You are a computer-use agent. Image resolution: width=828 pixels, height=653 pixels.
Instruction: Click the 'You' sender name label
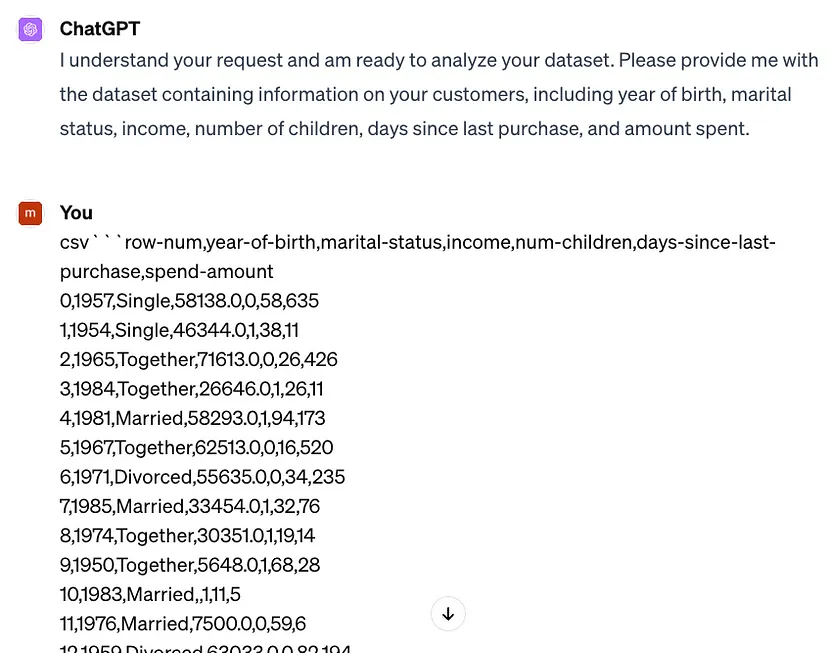[x=76, y=213]
